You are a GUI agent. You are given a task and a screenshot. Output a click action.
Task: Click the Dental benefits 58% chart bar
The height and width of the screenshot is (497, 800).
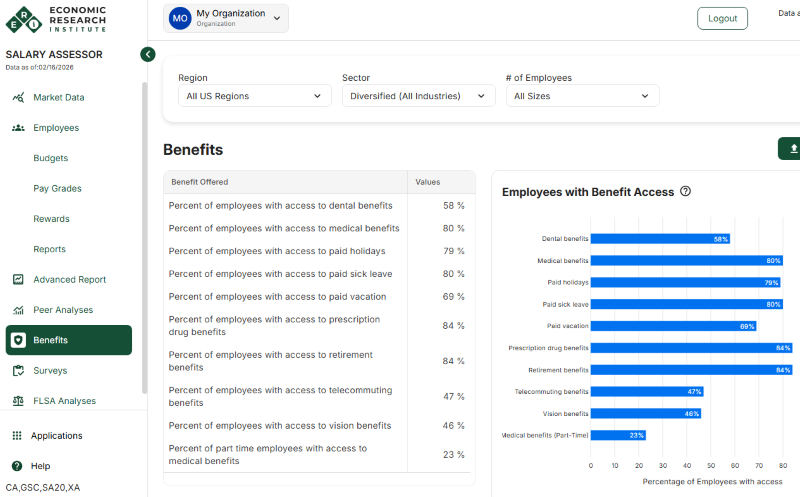point(660,239)
